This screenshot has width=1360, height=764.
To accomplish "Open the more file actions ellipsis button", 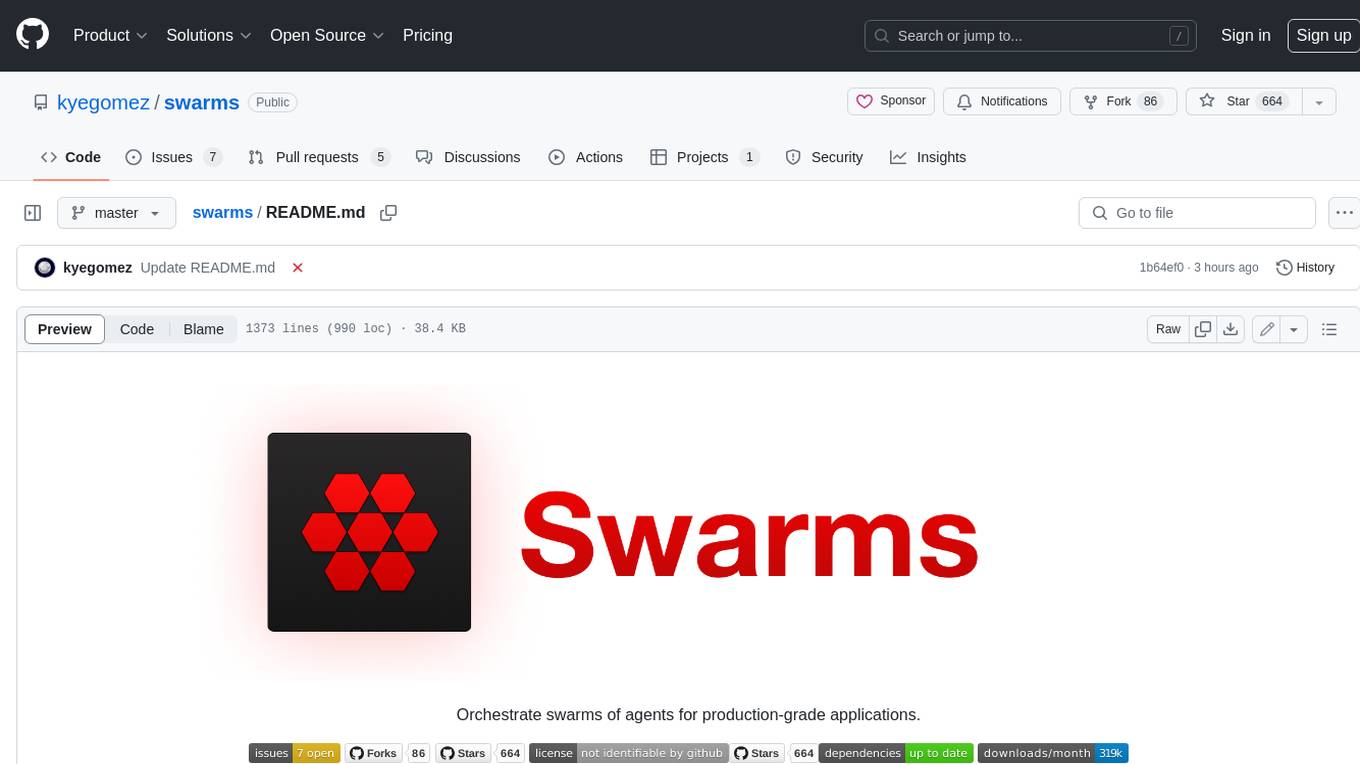I will pyautogui.click(x=1345, y=213).
